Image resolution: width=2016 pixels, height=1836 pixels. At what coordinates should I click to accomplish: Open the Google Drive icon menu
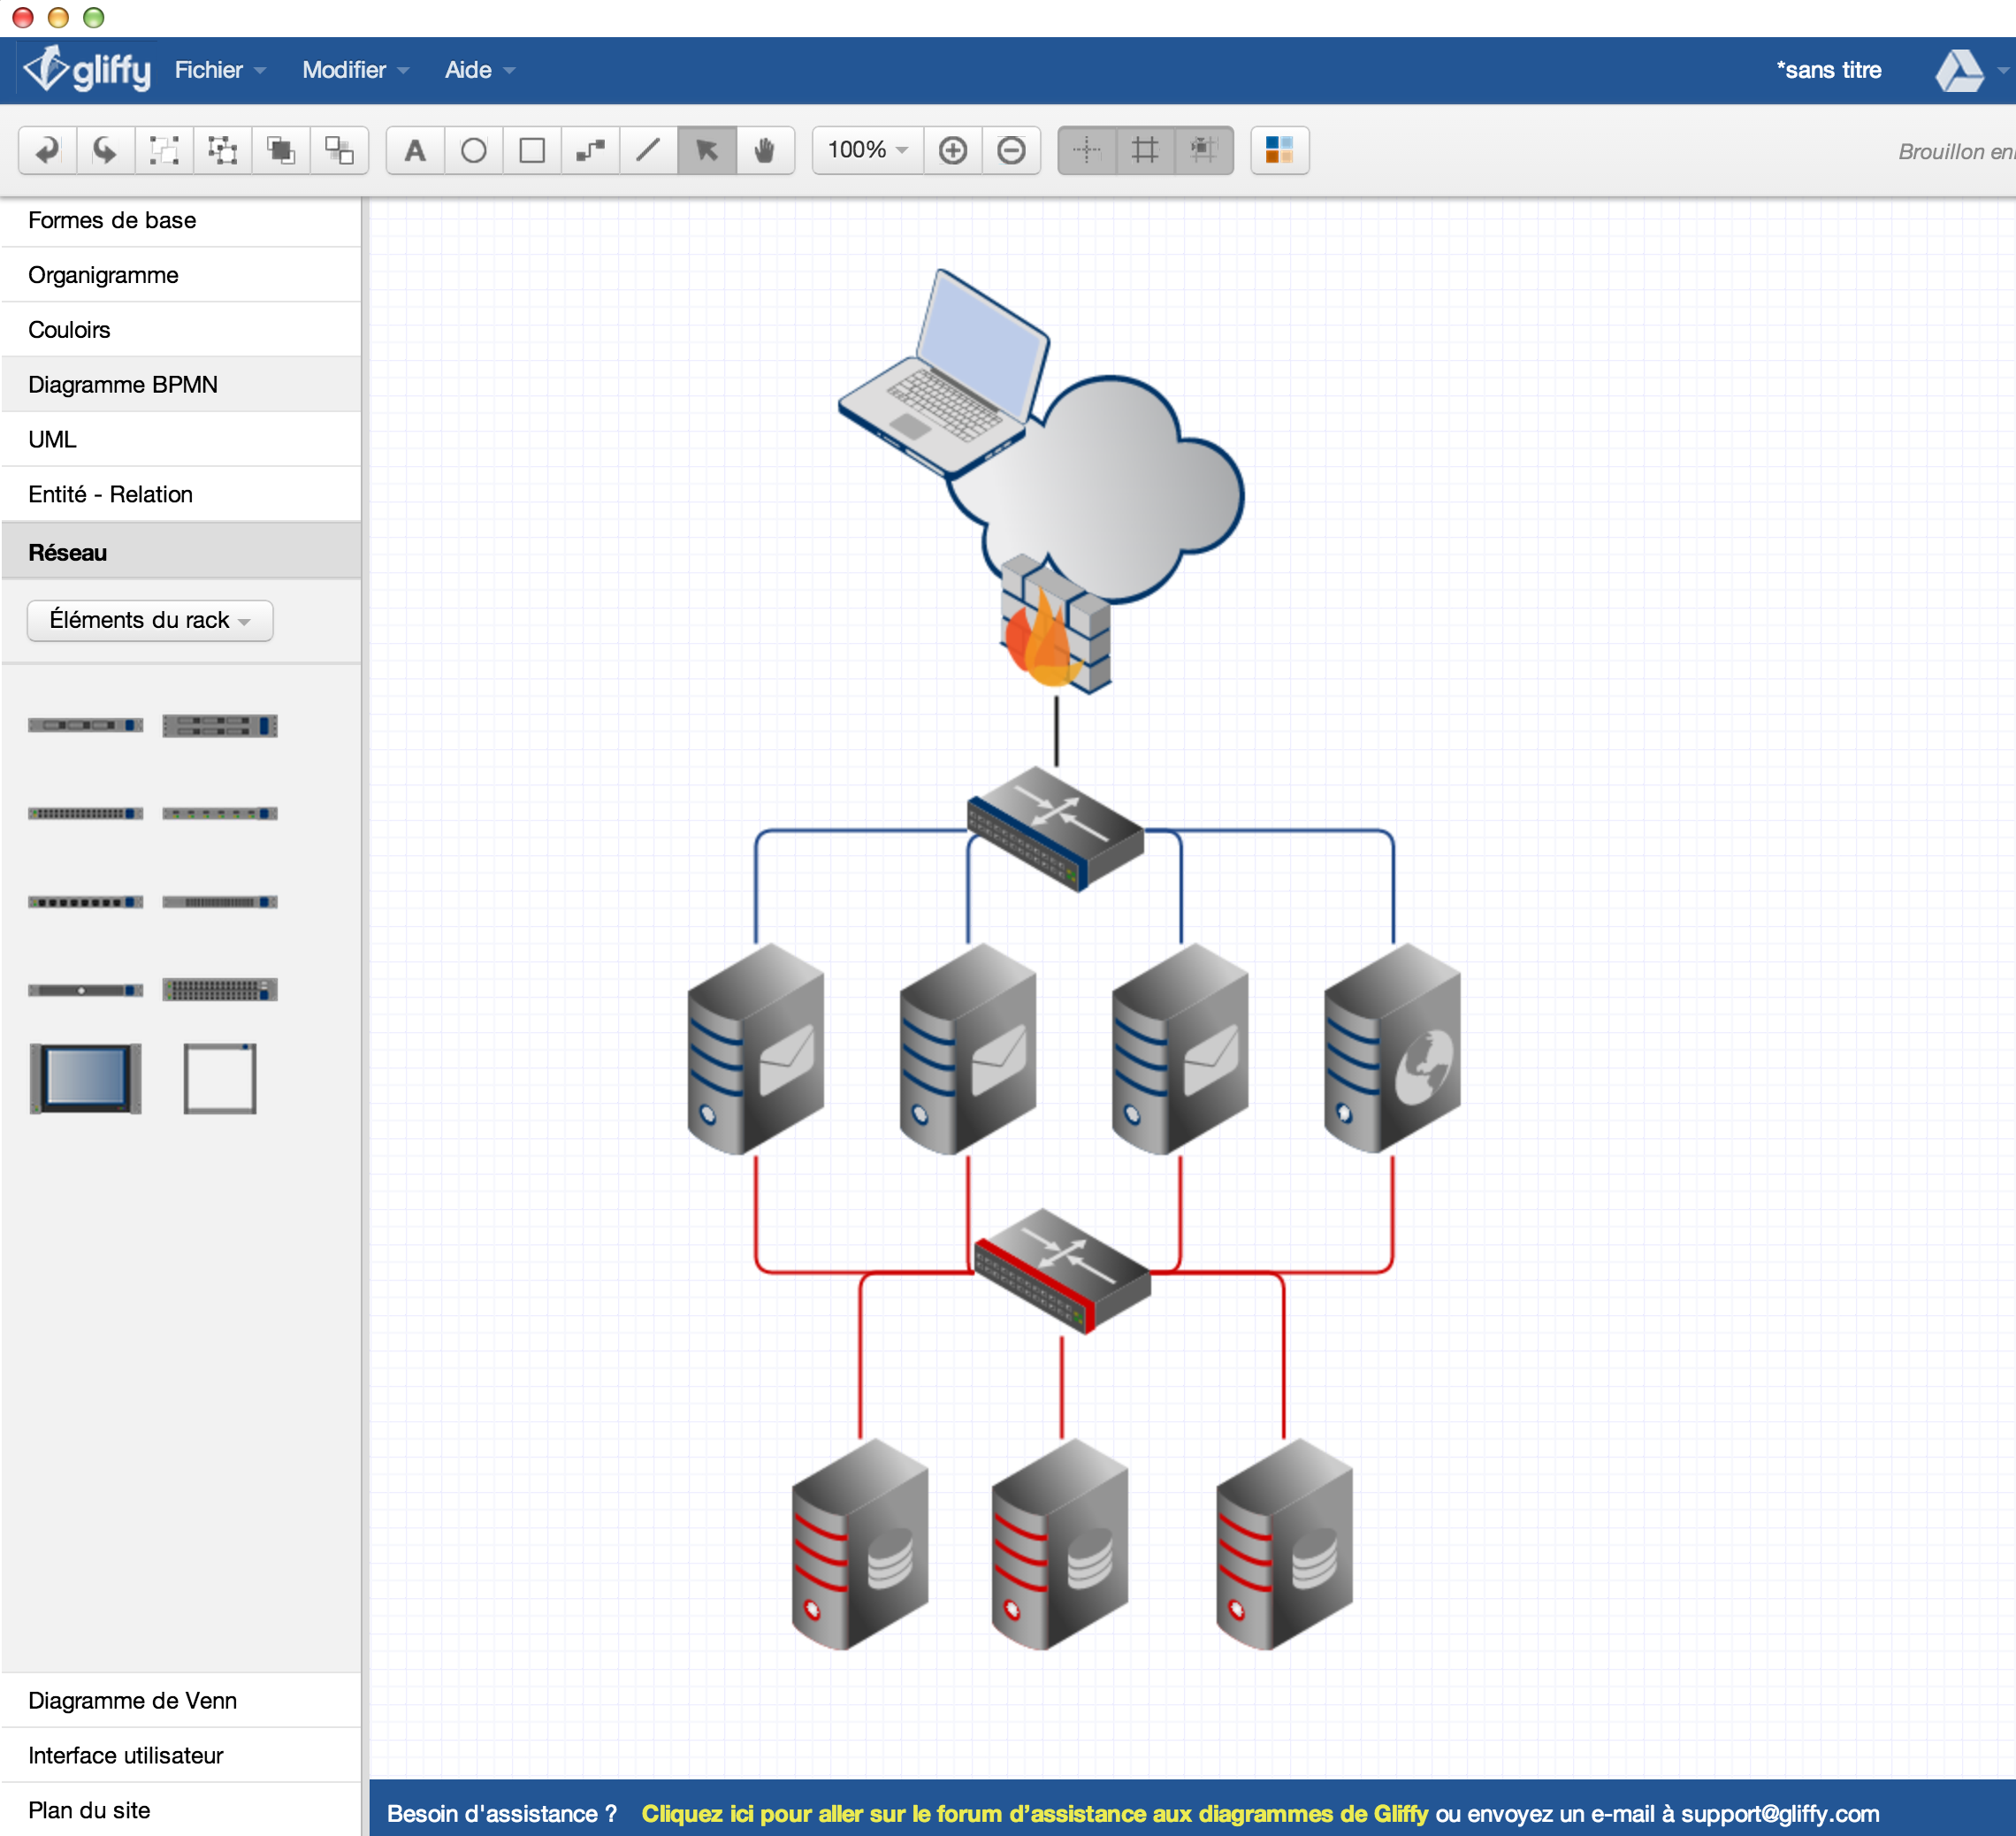tap(1960, 71)
